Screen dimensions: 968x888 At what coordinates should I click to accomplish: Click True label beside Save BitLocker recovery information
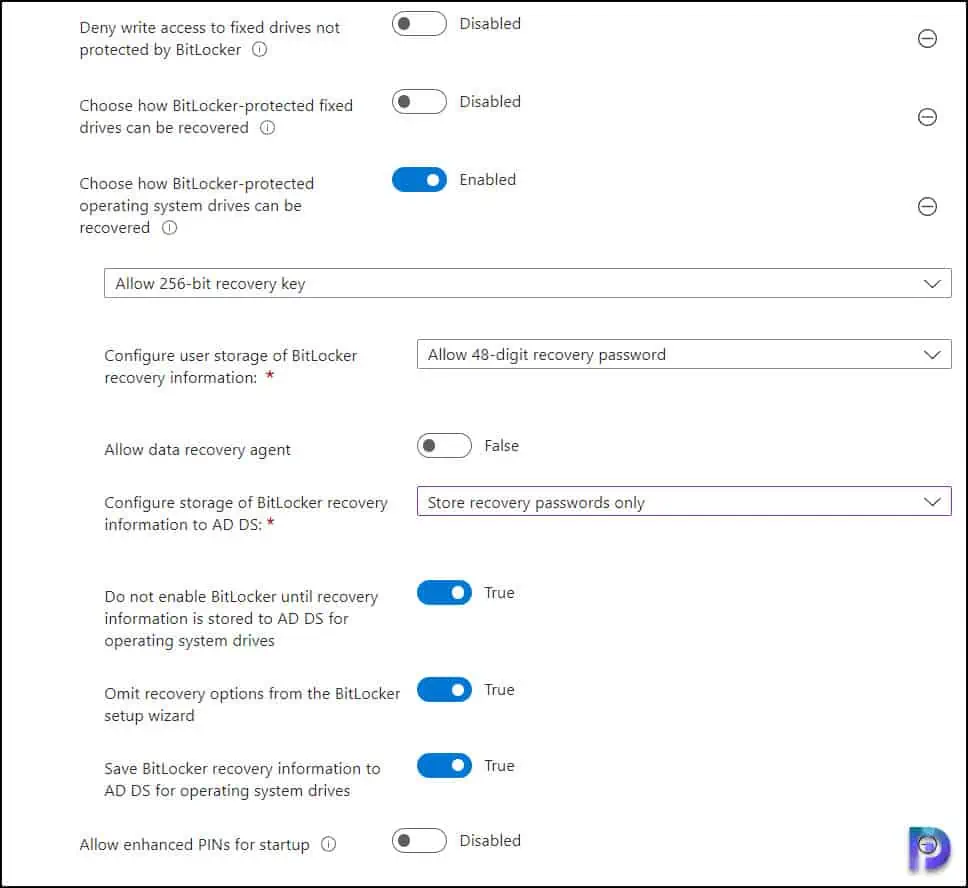click(499, 766)
